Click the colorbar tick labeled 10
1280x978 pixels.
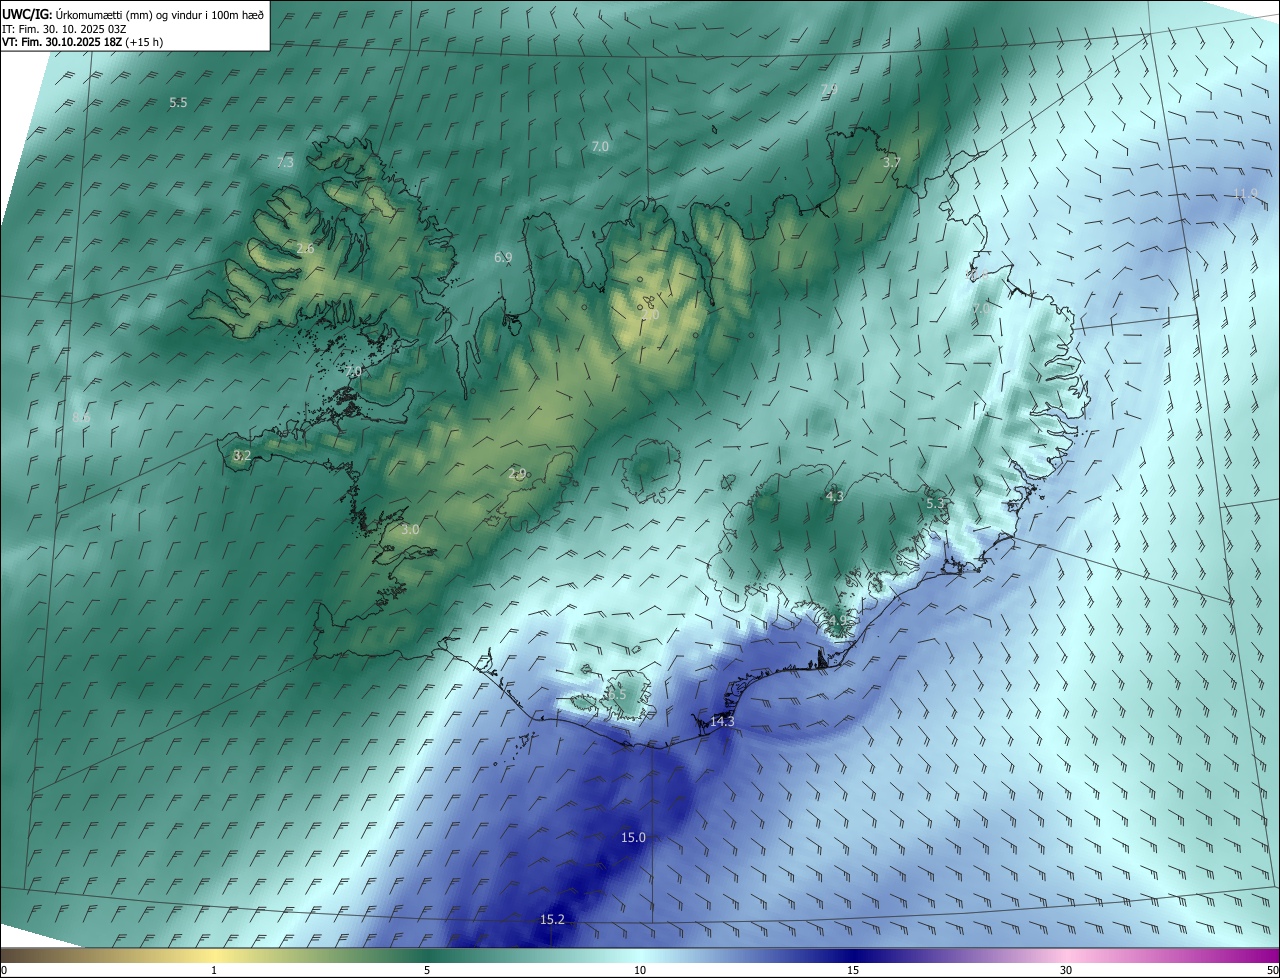click(x=640, y=970)
